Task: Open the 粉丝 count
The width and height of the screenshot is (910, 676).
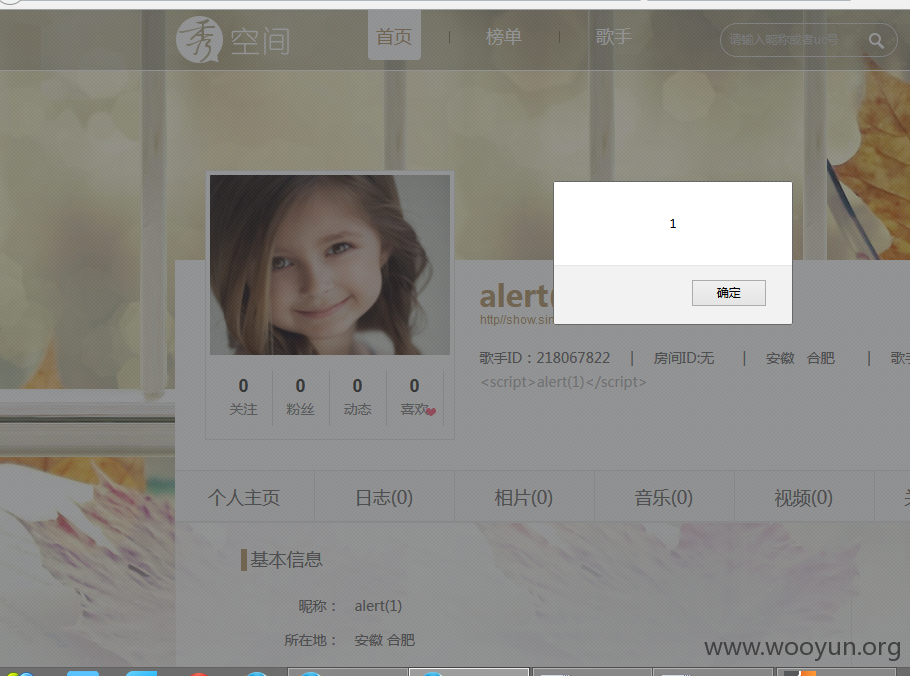Action: pos(300,397)
